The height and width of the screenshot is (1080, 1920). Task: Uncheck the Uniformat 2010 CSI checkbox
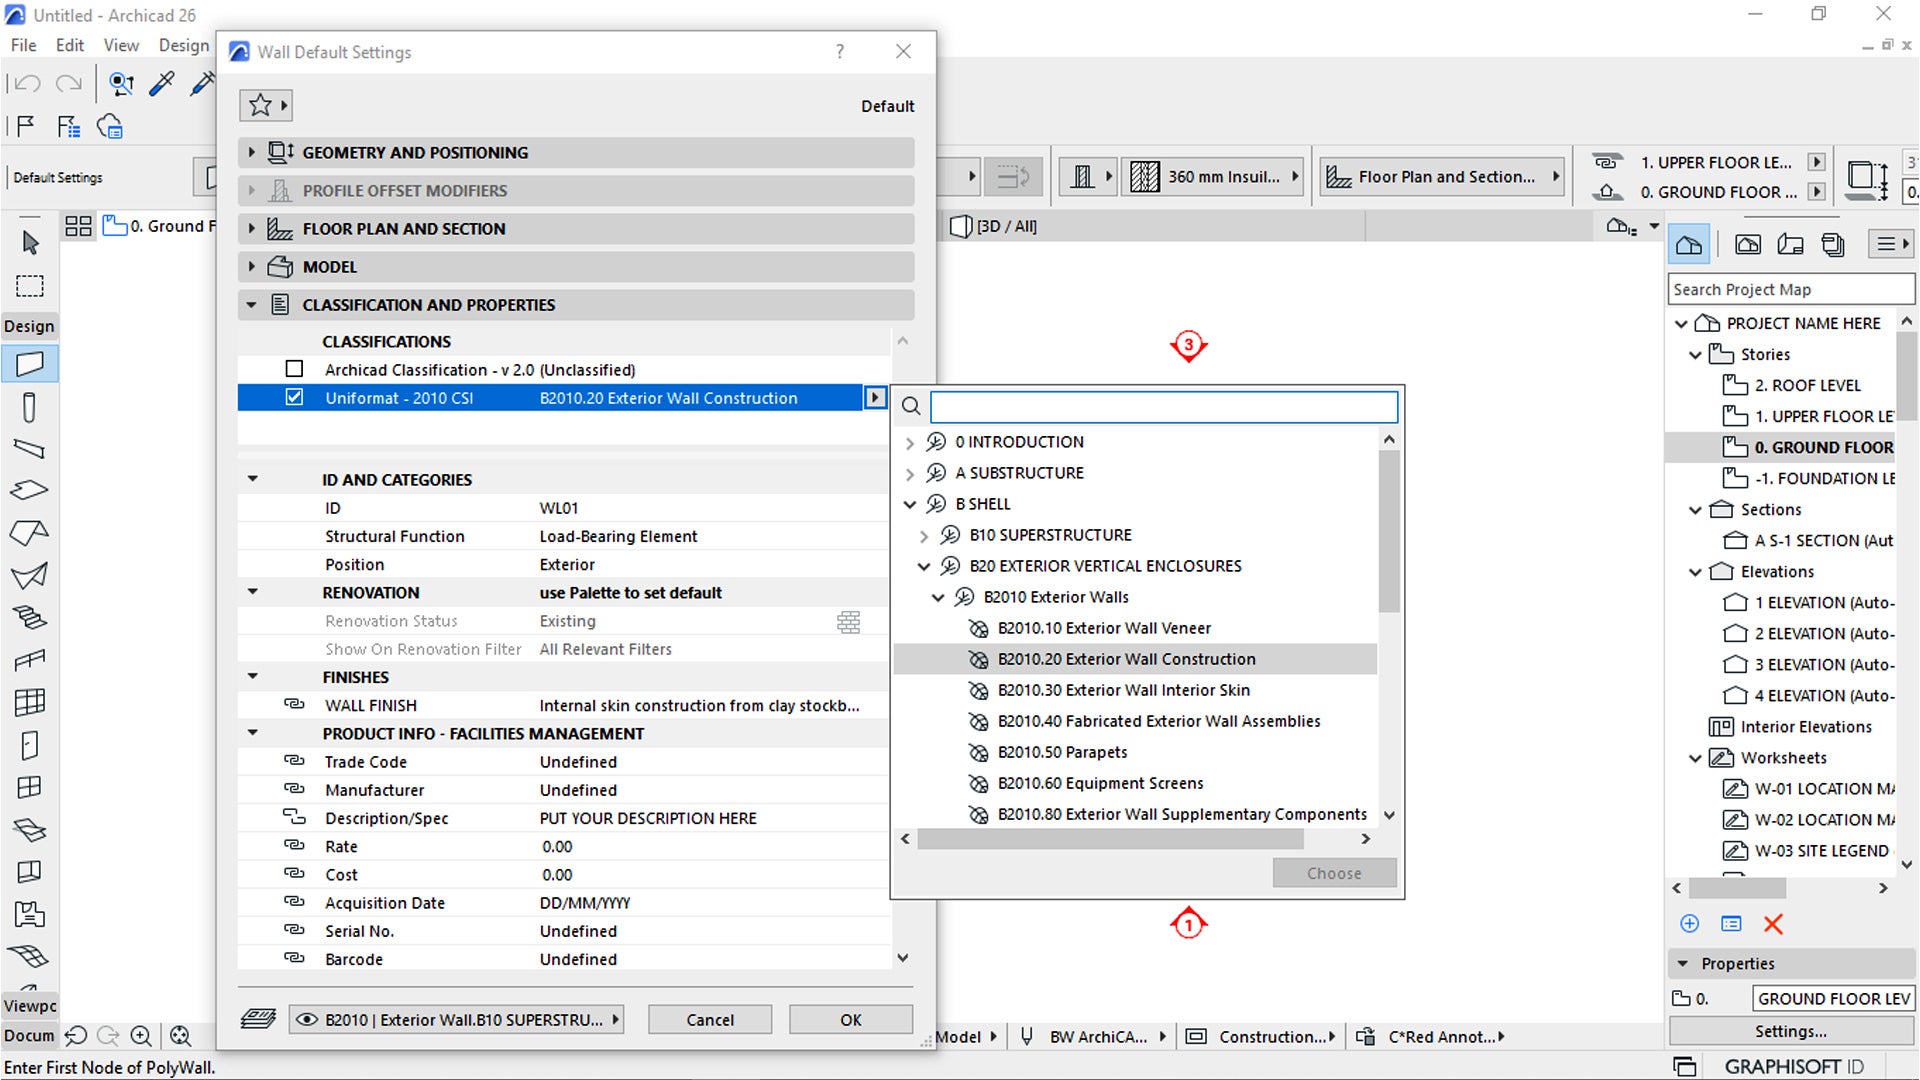(x=294, y=397)
